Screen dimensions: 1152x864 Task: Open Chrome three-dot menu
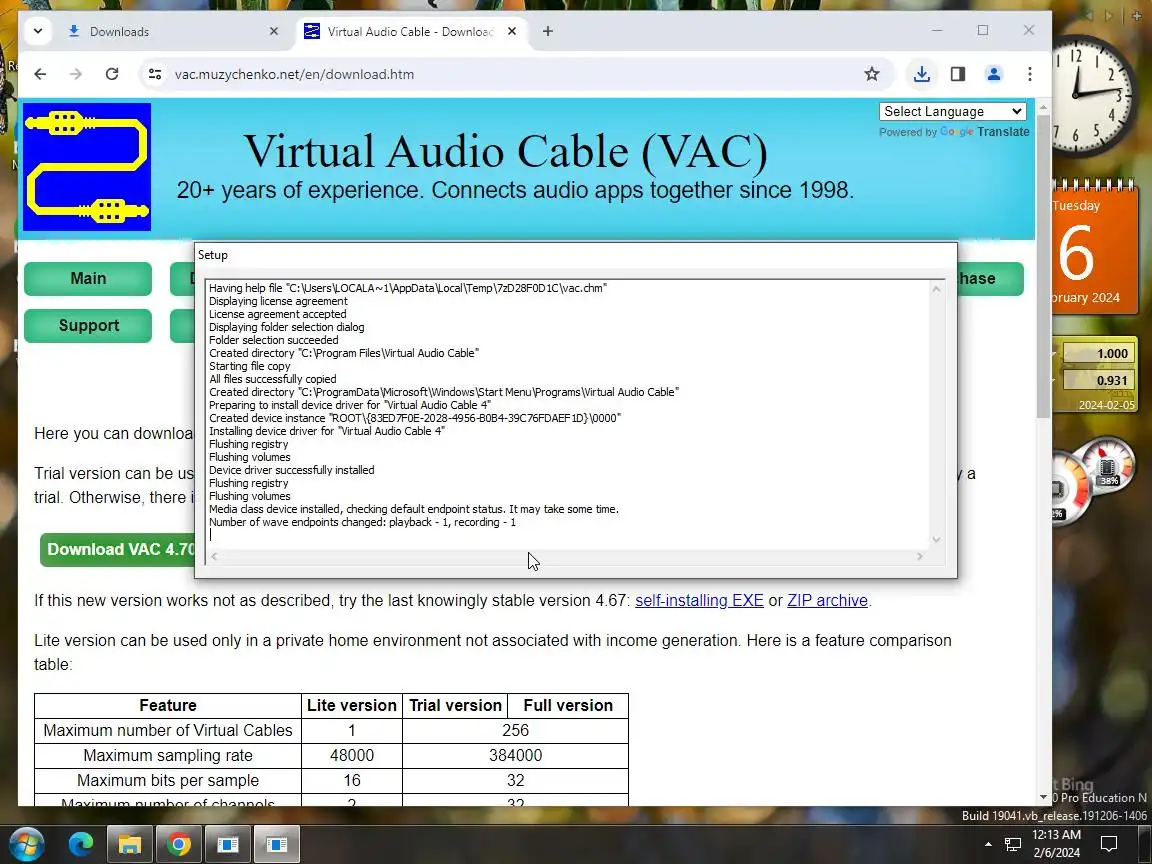pyautogui.click(x=1029, y=74)
